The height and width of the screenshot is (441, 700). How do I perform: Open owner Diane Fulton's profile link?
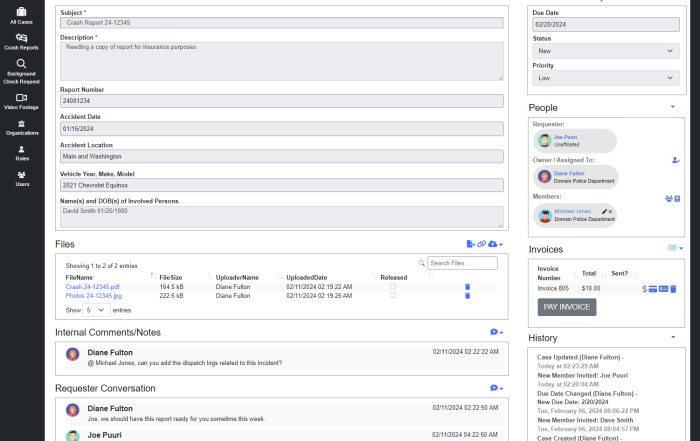click(569, 173)
